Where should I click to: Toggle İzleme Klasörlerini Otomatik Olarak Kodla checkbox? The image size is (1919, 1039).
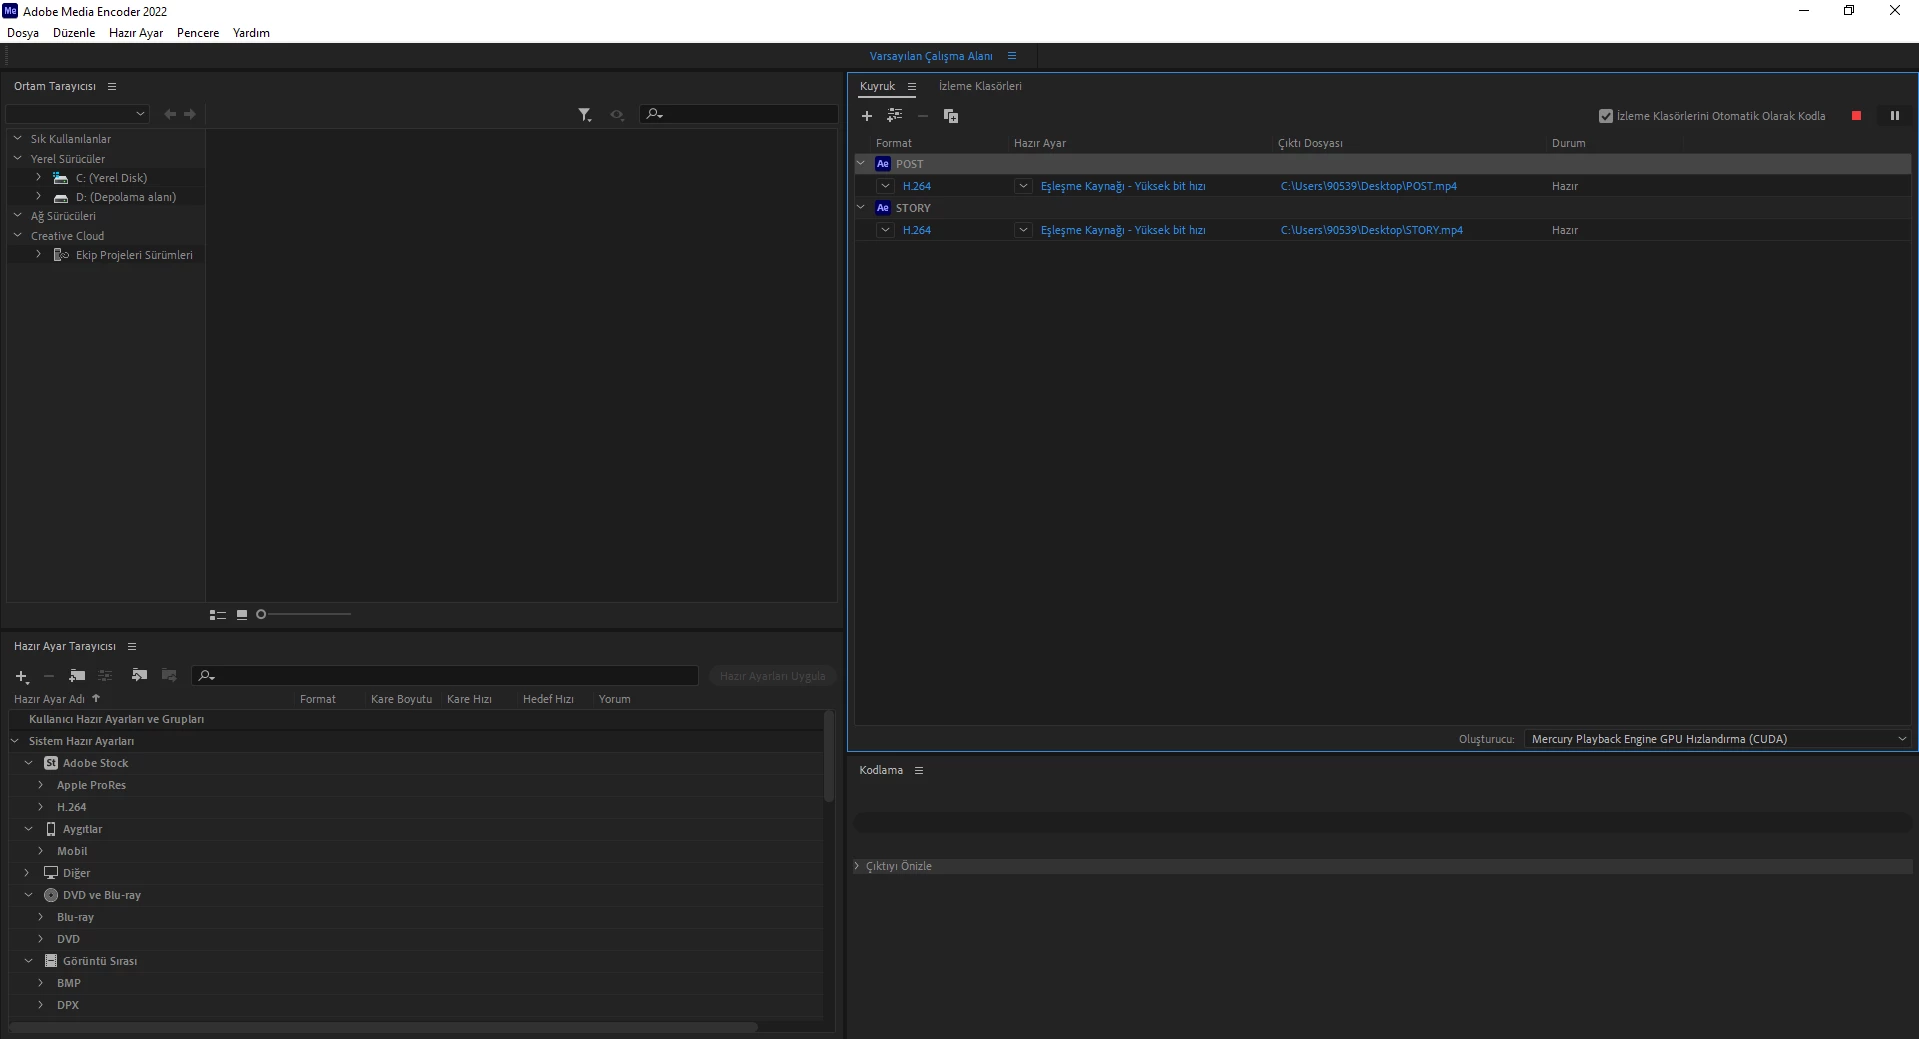(x=1606, y=116)
